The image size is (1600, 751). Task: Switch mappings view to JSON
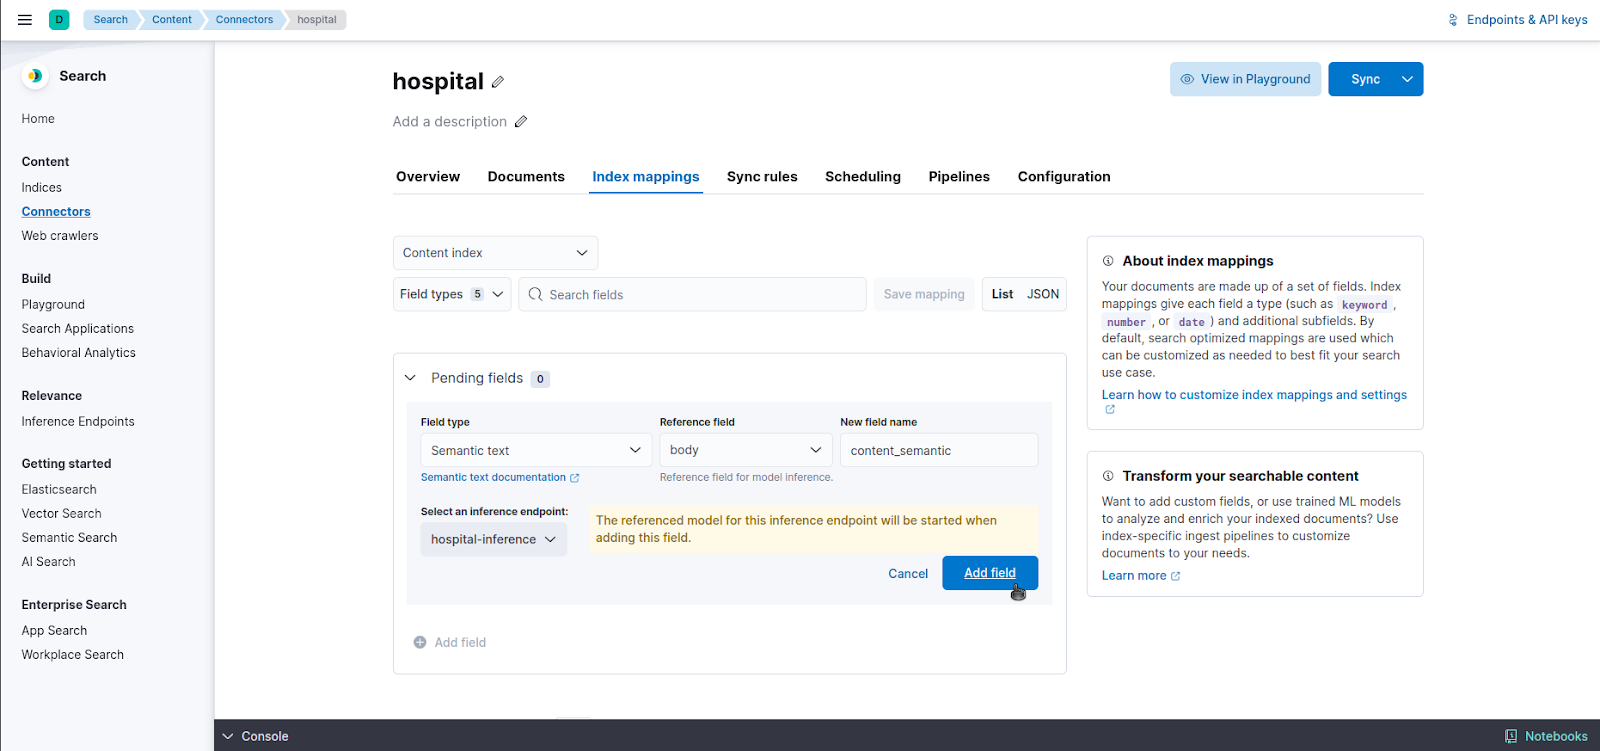click(1043, 294)
